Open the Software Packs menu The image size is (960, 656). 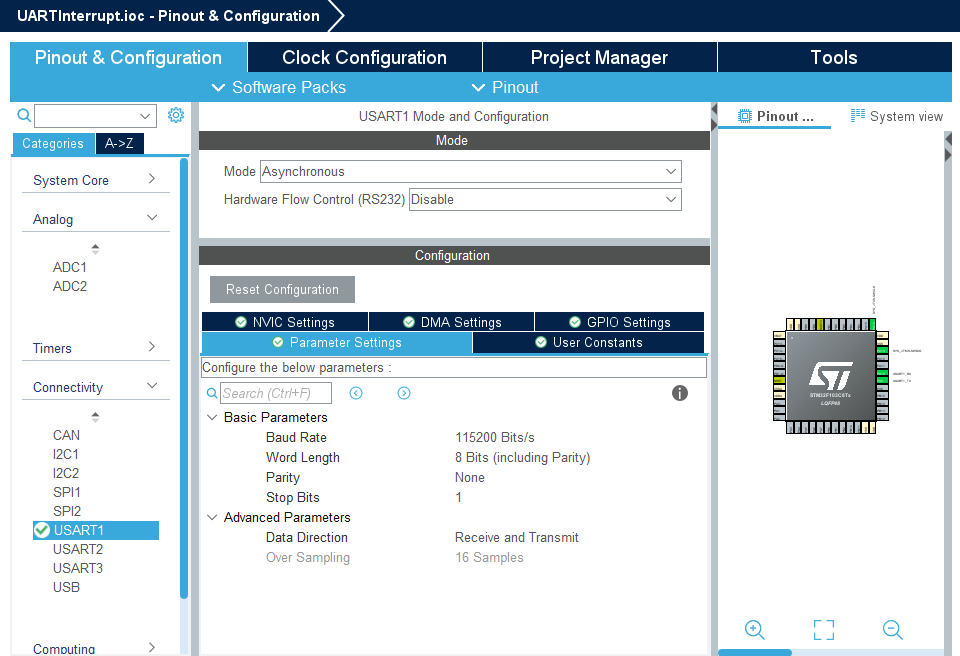(279, 87)
